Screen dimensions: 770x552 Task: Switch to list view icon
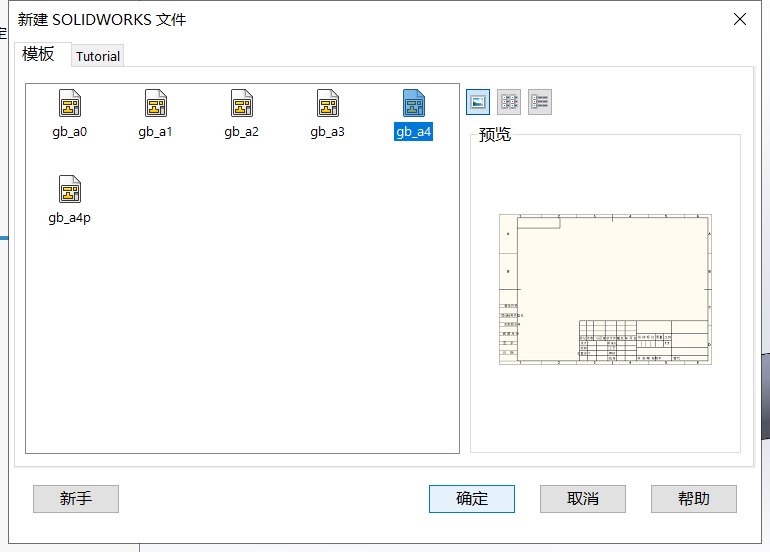[x=509, y=102]
